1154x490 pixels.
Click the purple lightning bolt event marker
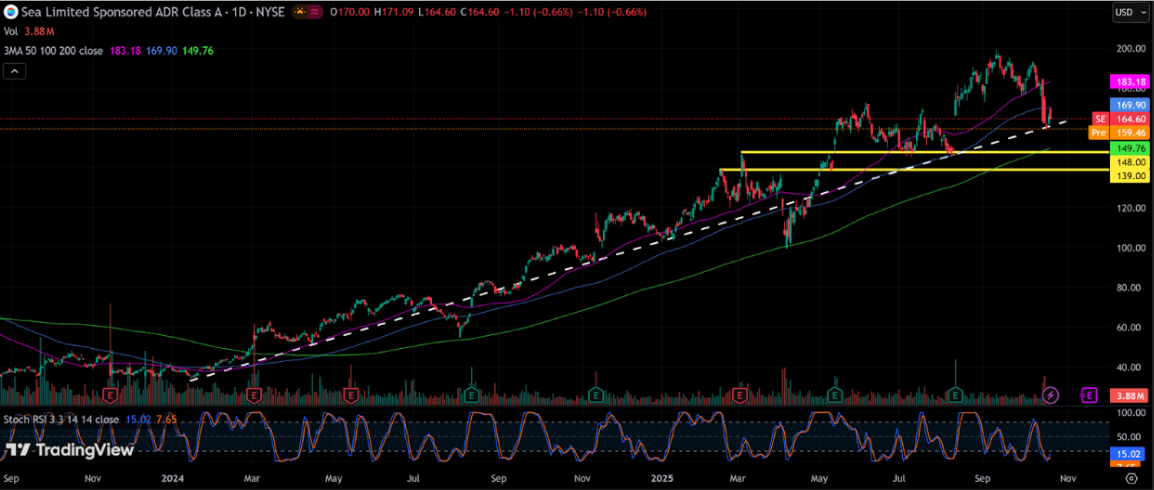(1050, 395)
